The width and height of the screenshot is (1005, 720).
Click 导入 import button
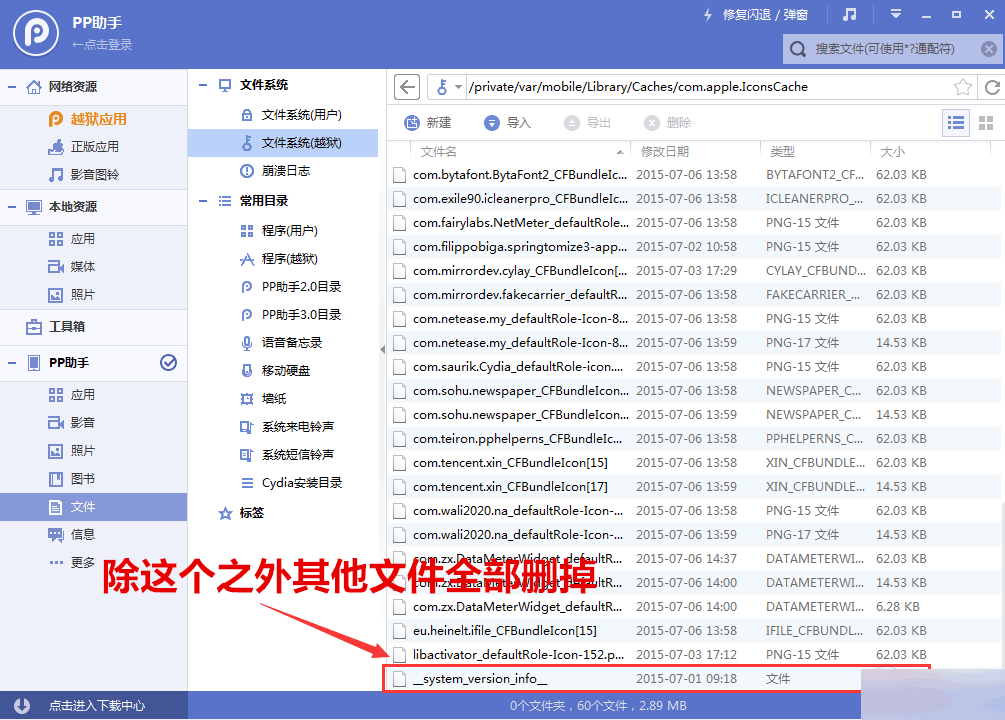508,122
